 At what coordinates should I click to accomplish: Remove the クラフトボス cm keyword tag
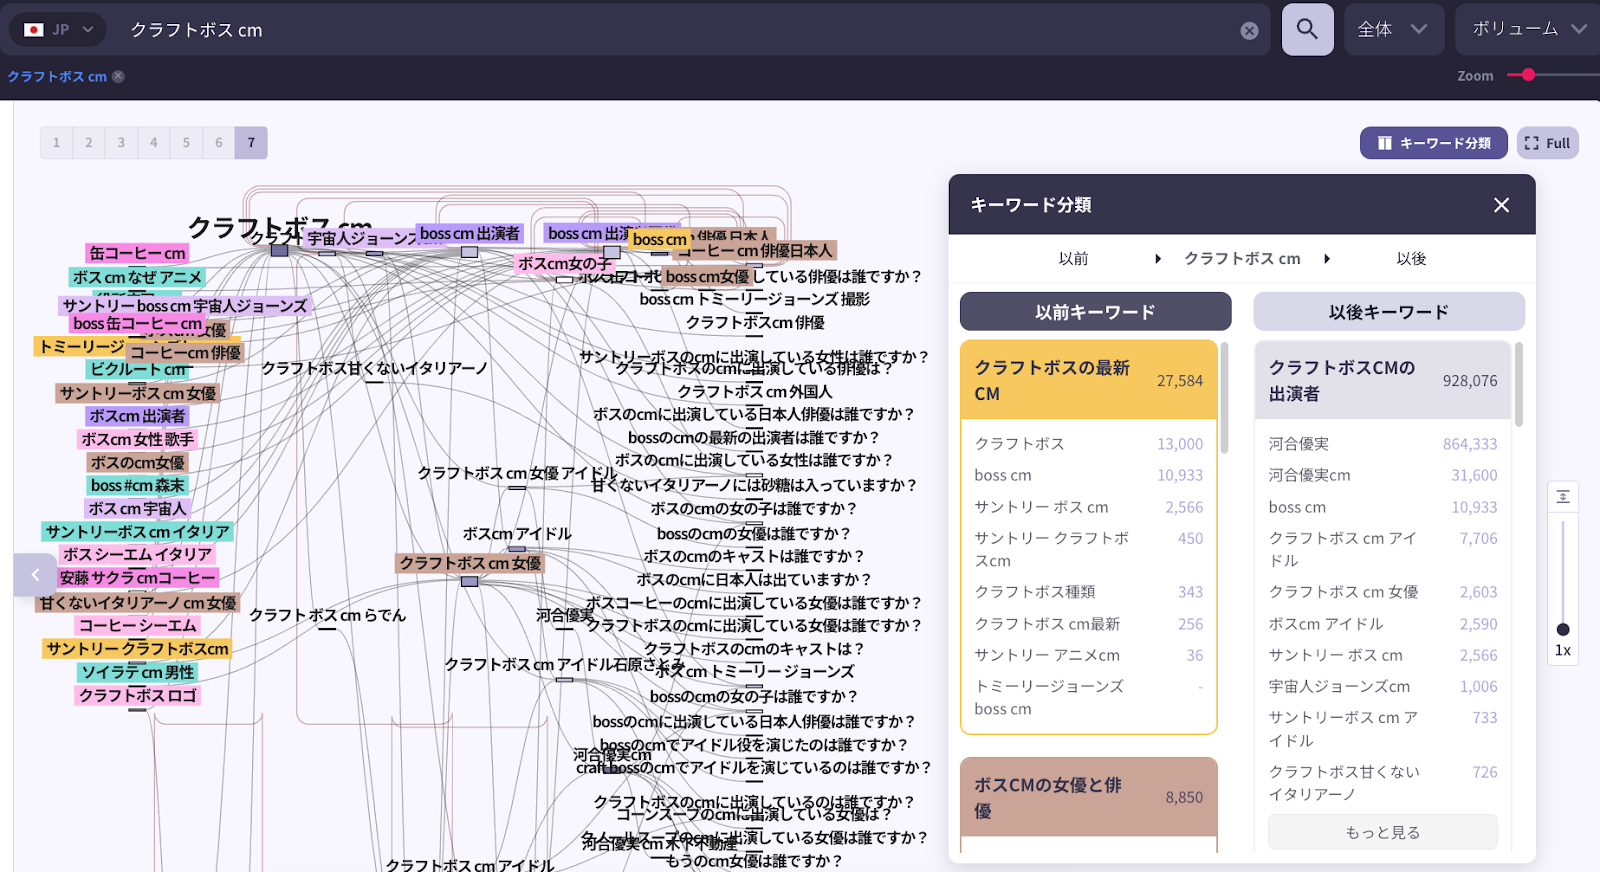(118, 76)
